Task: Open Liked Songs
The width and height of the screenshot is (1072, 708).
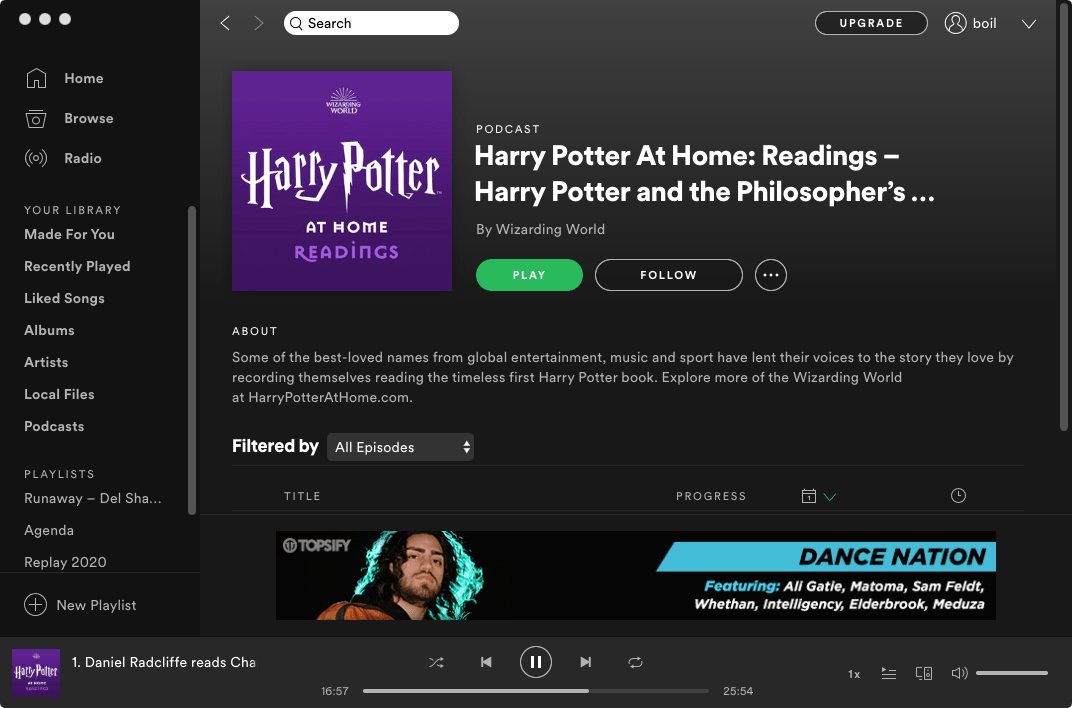Action: 64,298
